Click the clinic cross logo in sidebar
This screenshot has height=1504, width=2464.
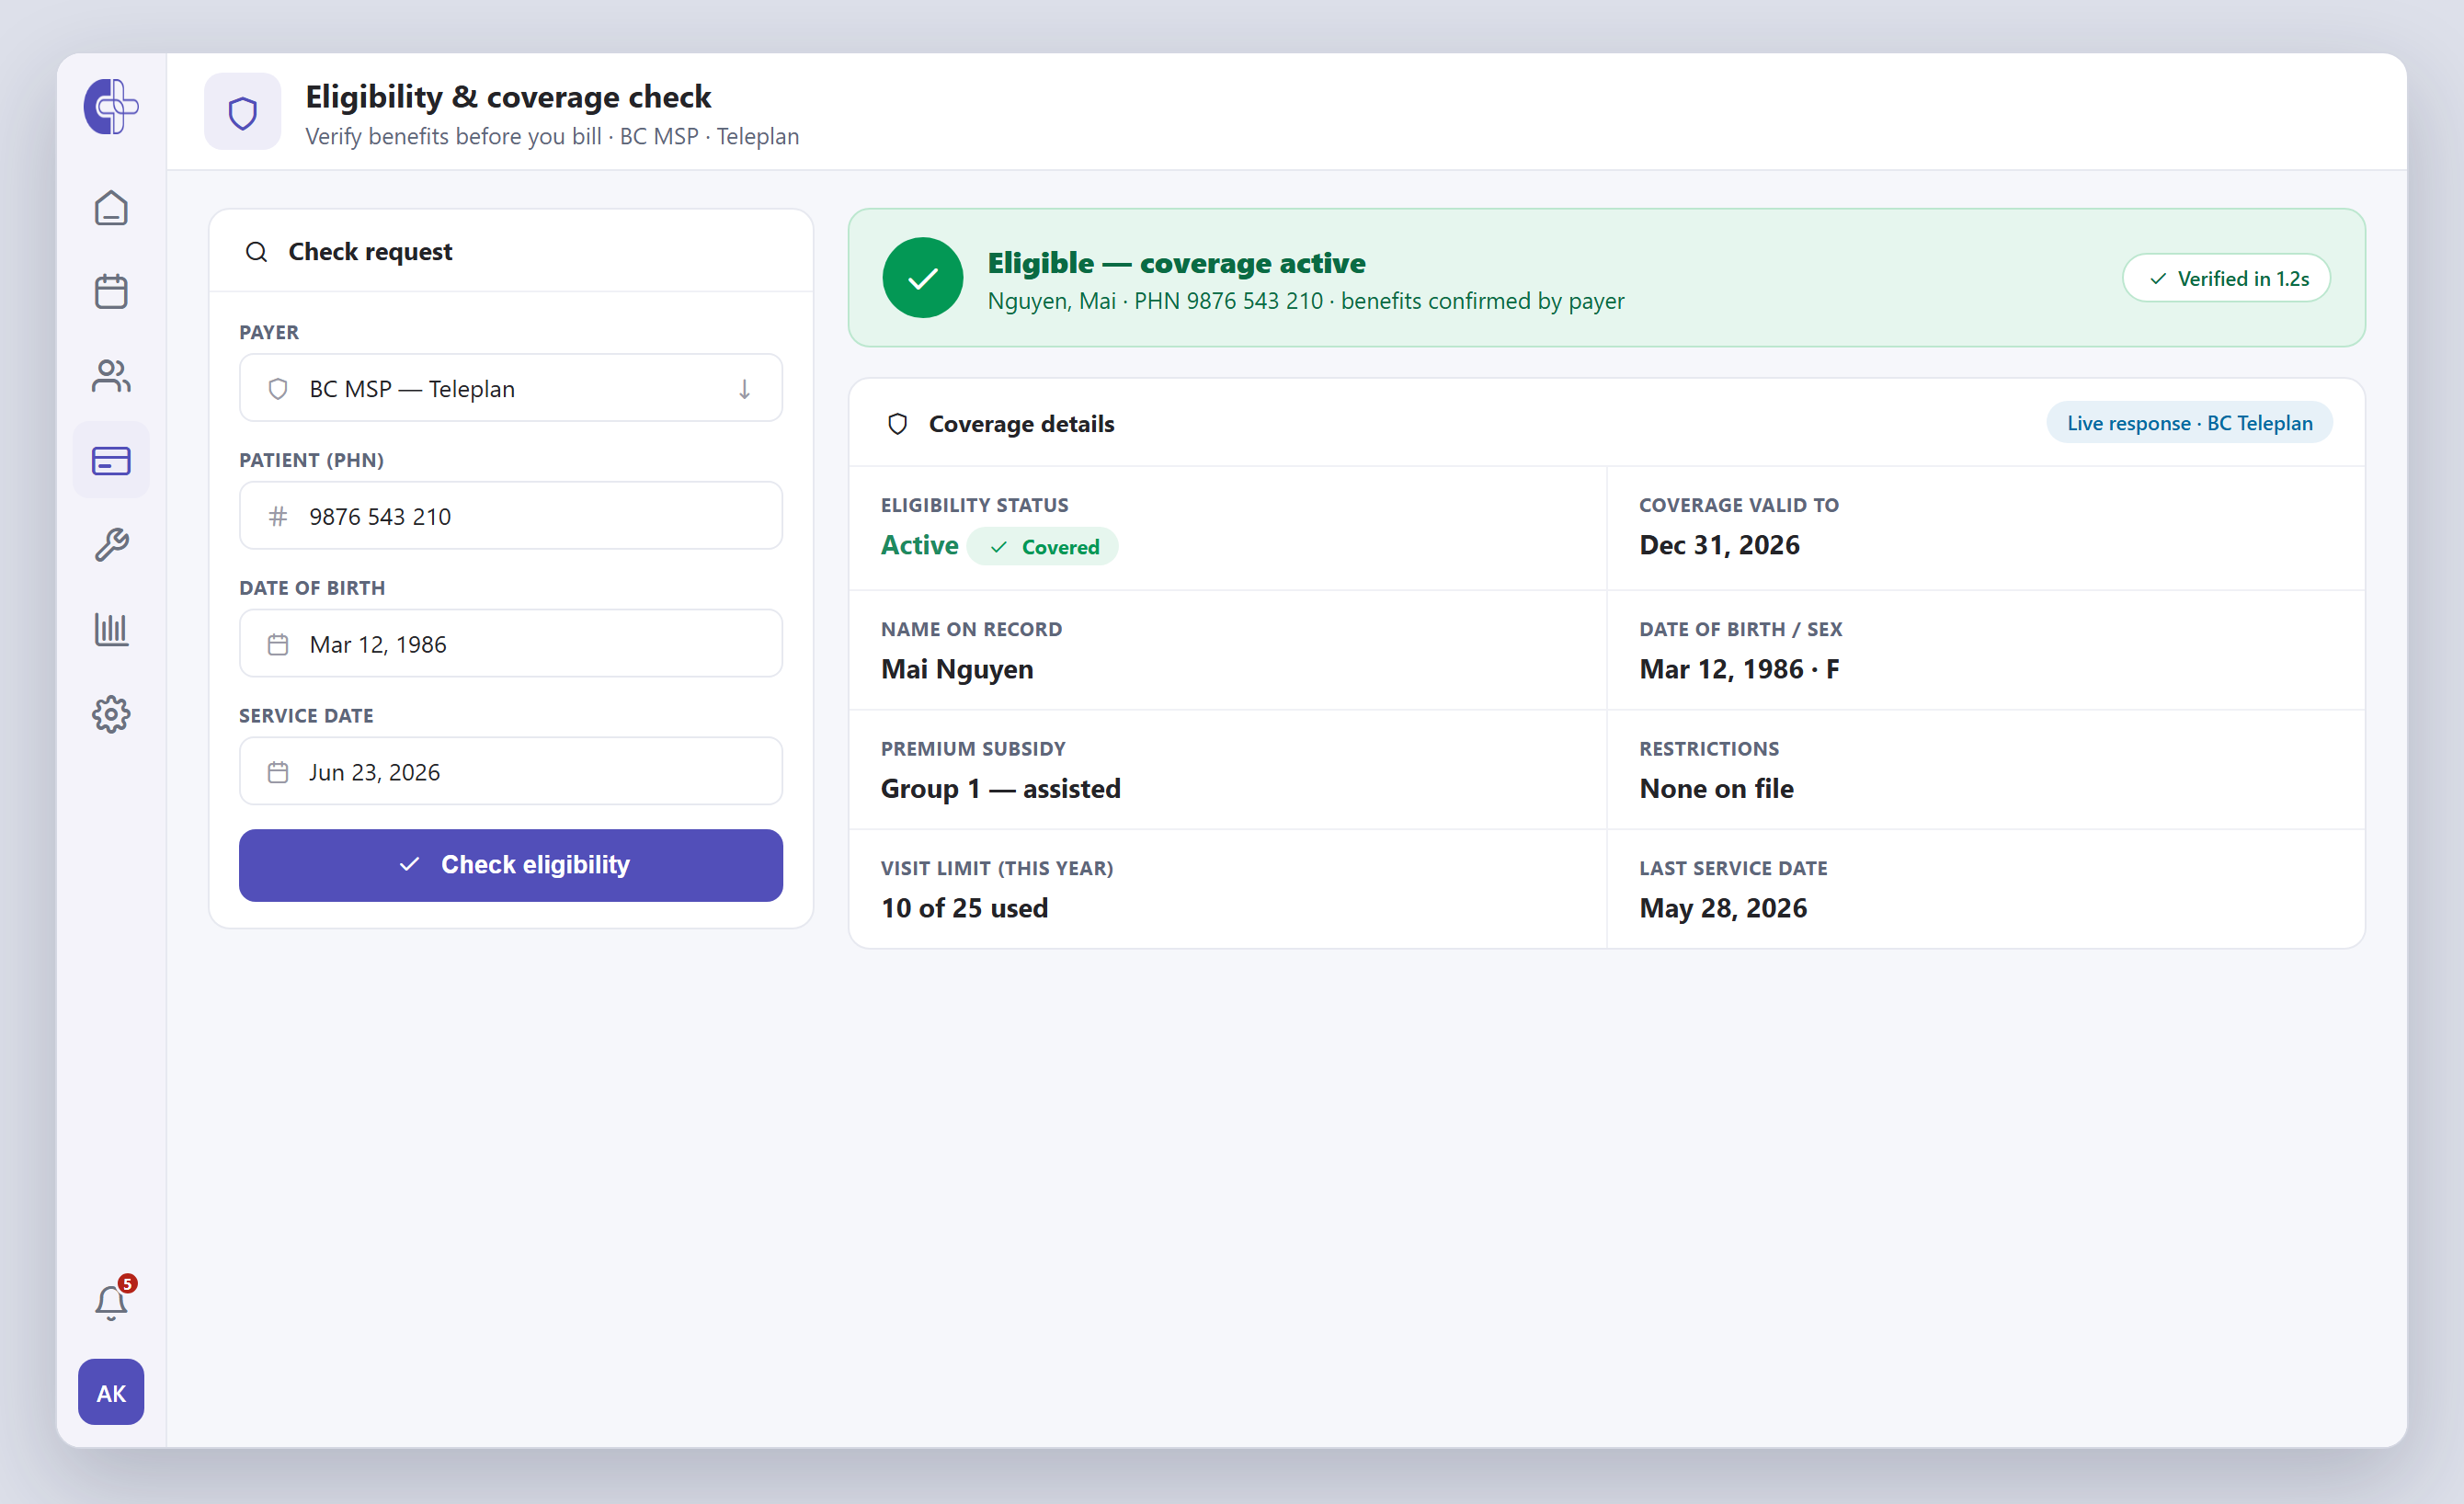[111, 107]
